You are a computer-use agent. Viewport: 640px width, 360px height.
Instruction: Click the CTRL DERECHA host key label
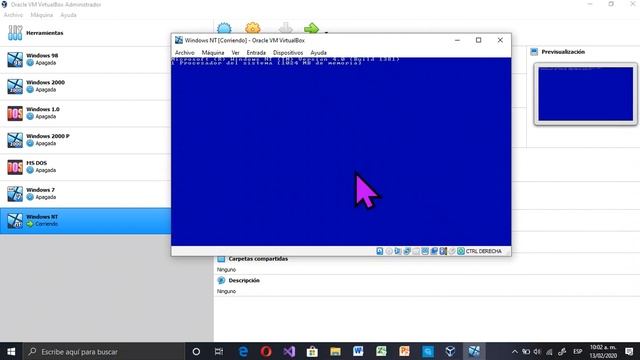point(483,251)
